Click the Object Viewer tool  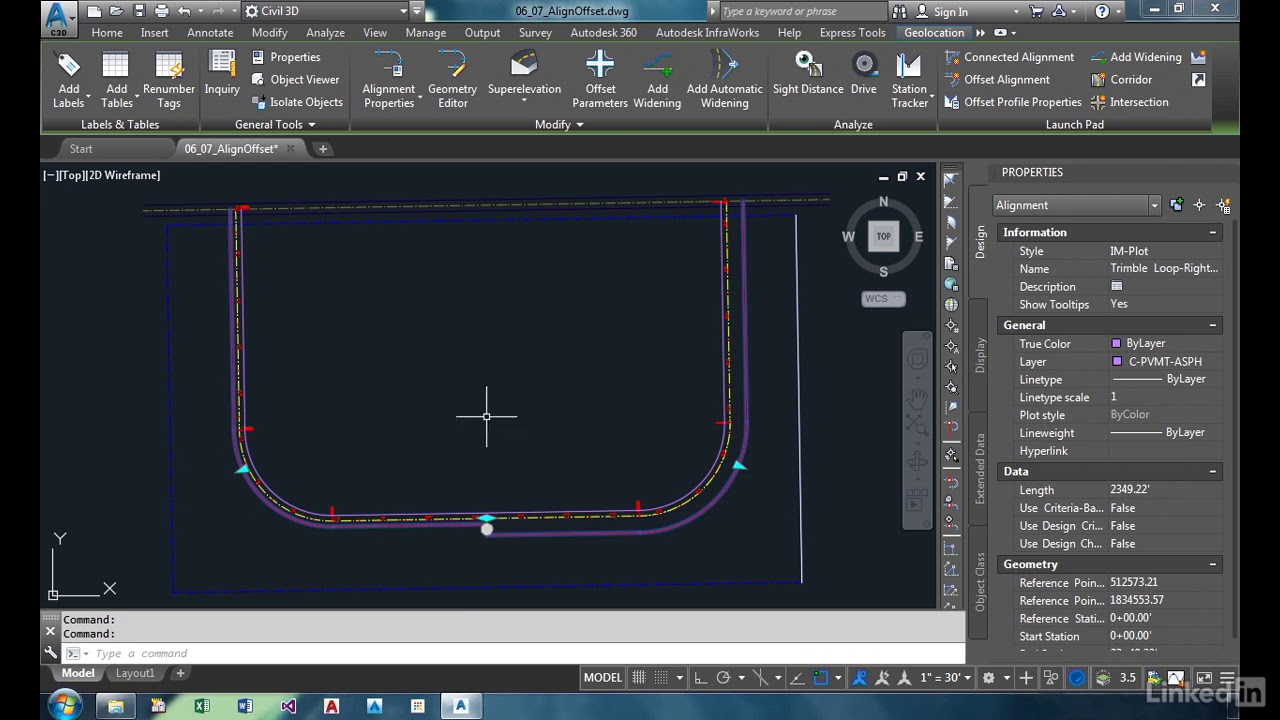coord(295,80)
